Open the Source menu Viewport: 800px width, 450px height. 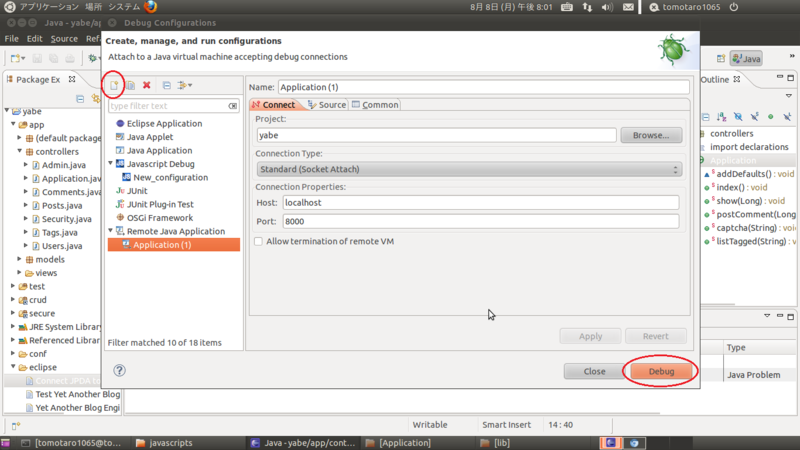(x=64, y=39)
